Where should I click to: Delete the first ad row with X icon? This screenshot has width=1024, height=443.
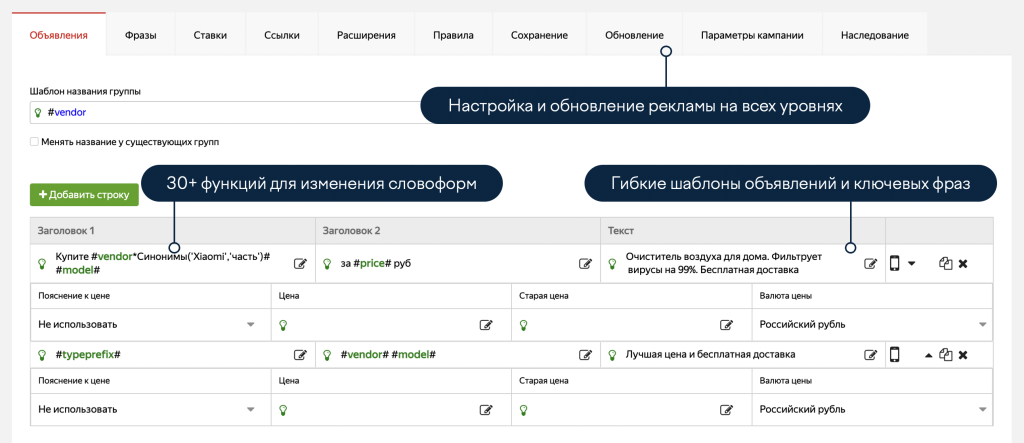[x=963, y=264]
